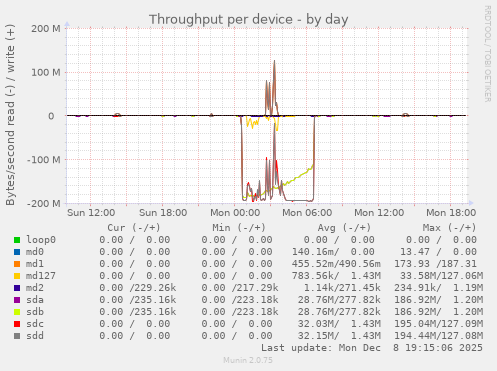This screenshot has height=371, width=497.
Task: Click the 'Sun 18:00' x-axis label
Action: pyautogui.click(x=163, y=213)
